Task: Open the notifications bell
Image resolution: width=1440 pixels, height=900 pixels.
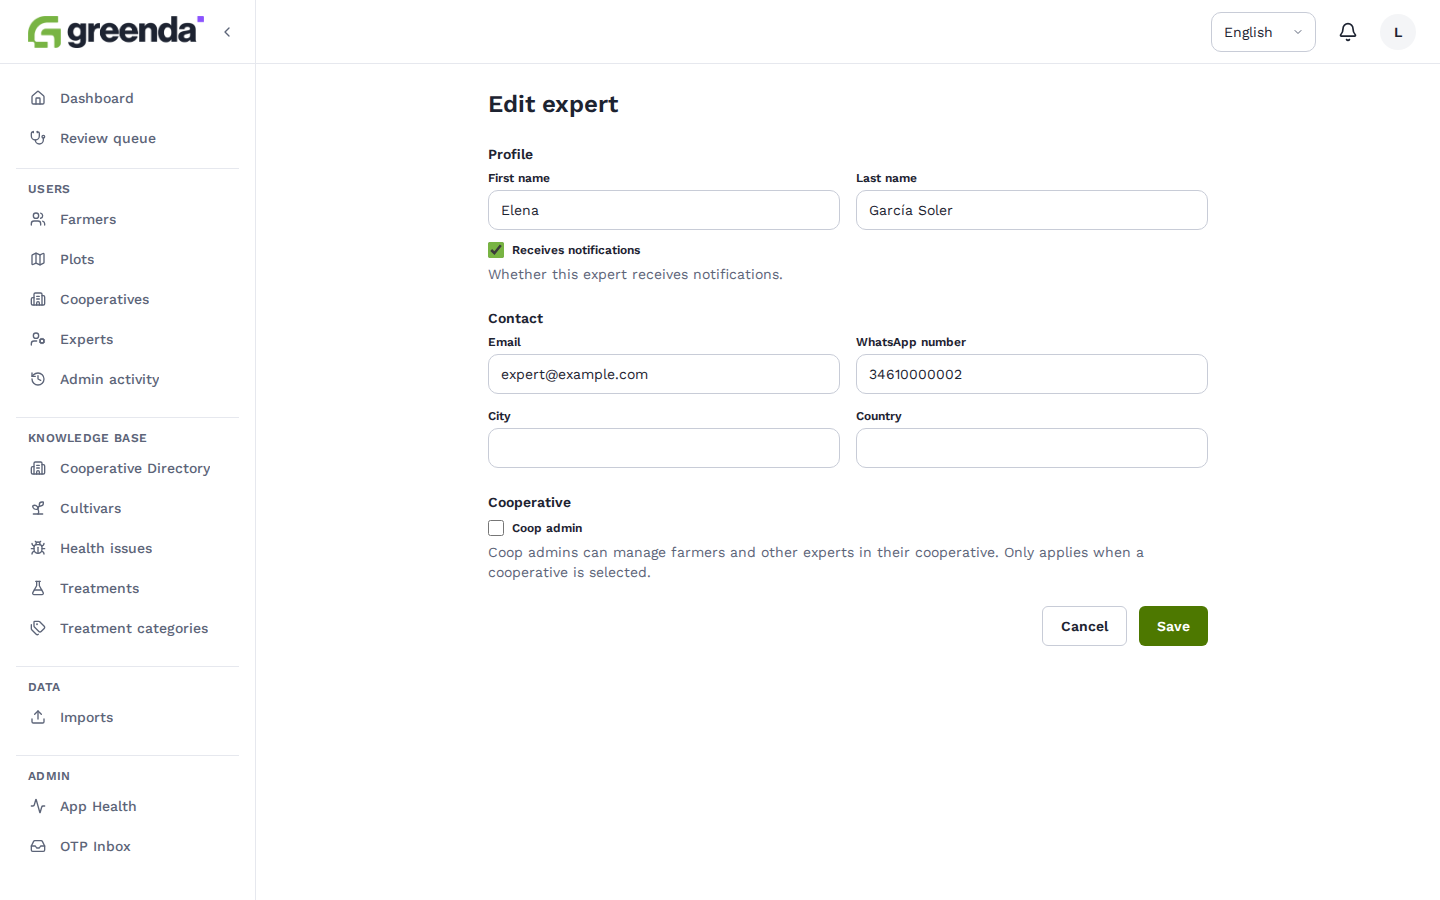Action: click(x=1348, y=32)
